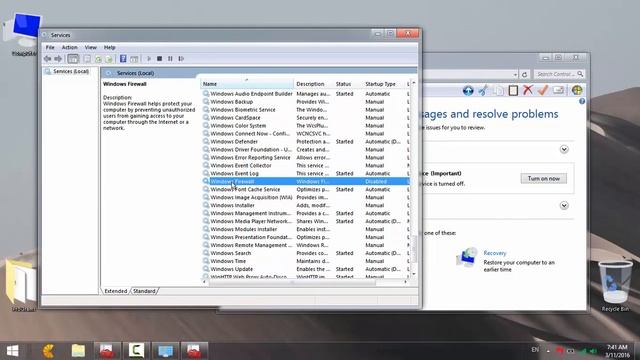Go forward with the Services toolbar arrow
This screenshot has height=360, width=640.
(x=58, y=59)
